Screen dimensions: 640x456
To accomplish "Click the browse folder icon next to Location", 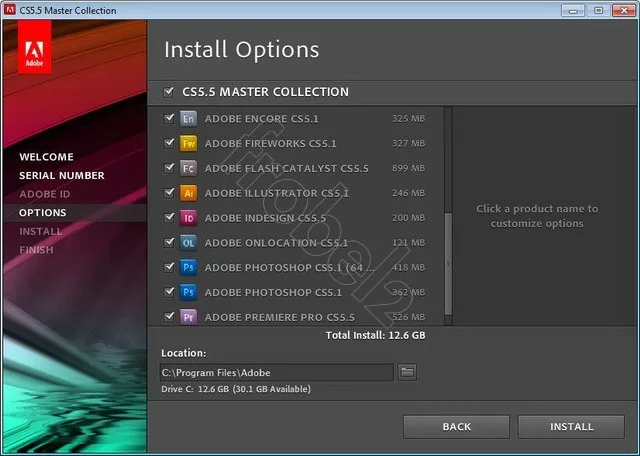I will [x=407, y=372].
